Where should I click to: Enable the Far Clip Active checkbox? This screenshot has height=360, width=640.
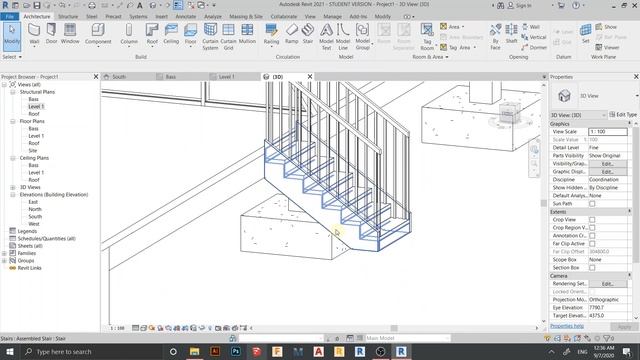[592, 244]
